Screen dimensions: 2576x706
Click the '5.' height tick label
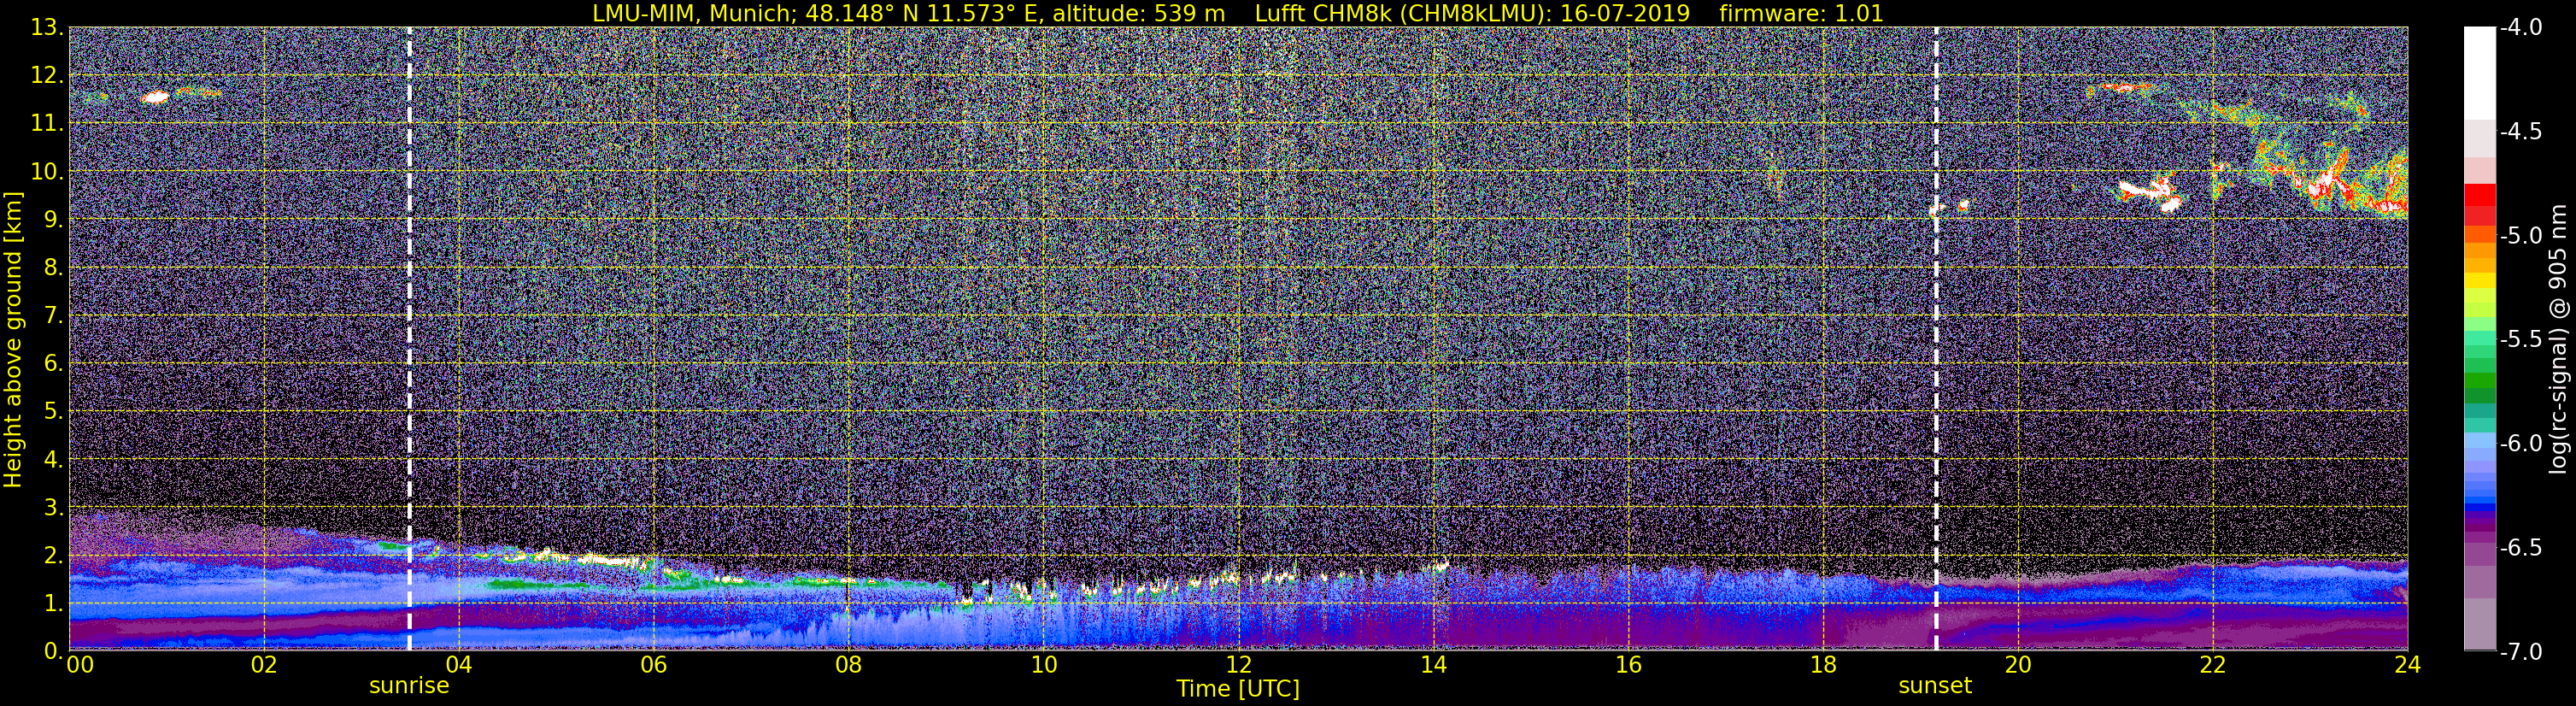point(52,412)
